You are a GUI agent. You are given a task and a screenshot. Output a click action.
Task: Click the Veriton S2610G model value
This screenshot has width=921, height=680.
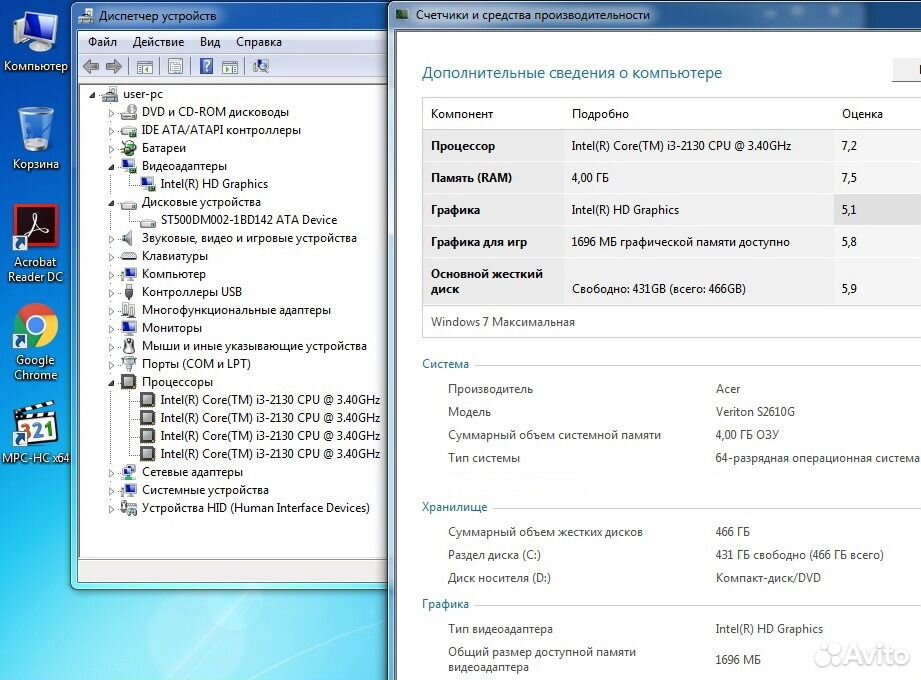coord(755,412)
